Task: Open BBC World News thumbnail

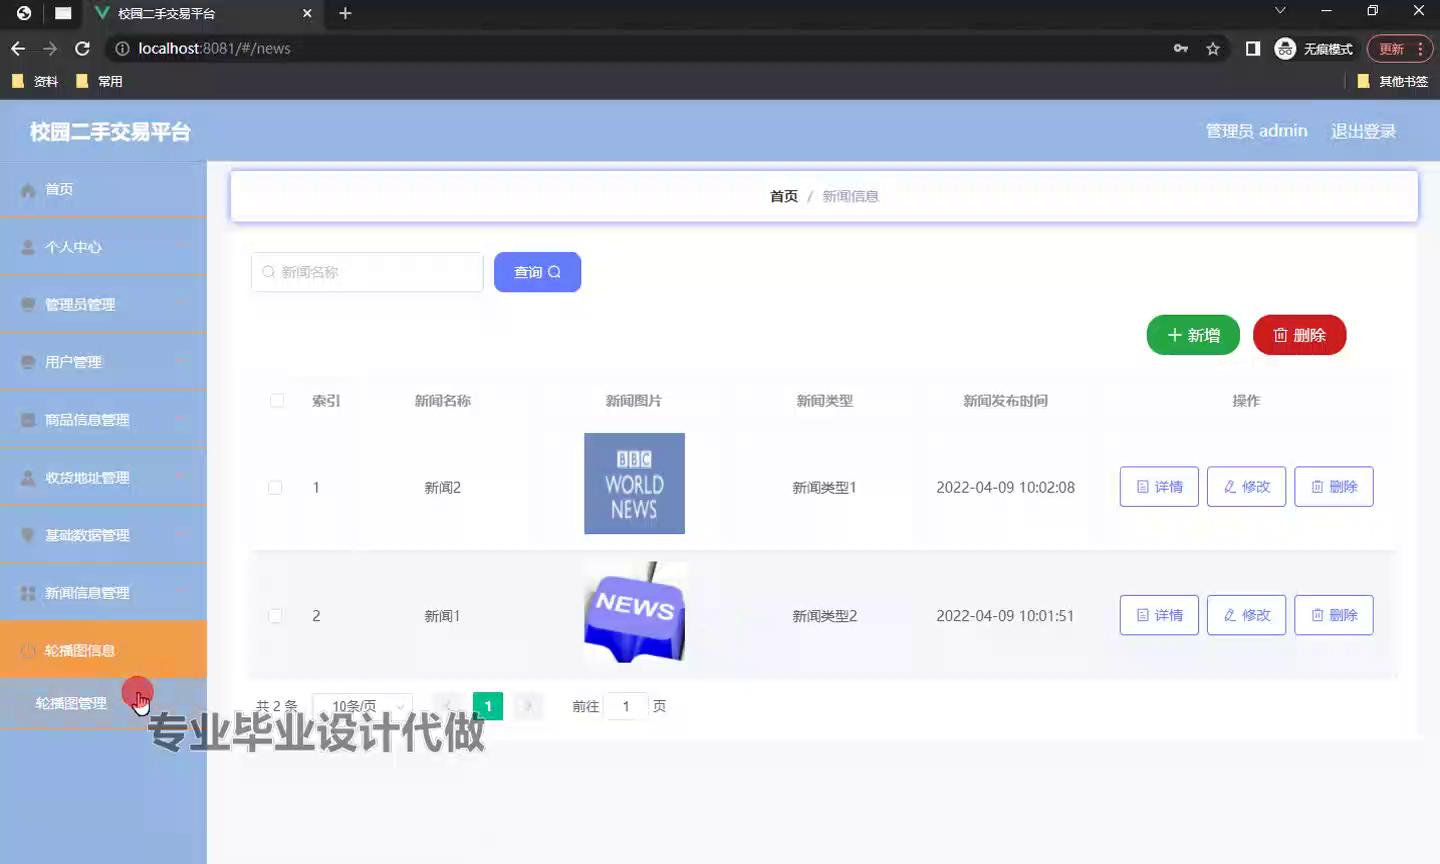Action: click(x=634, y=483)
